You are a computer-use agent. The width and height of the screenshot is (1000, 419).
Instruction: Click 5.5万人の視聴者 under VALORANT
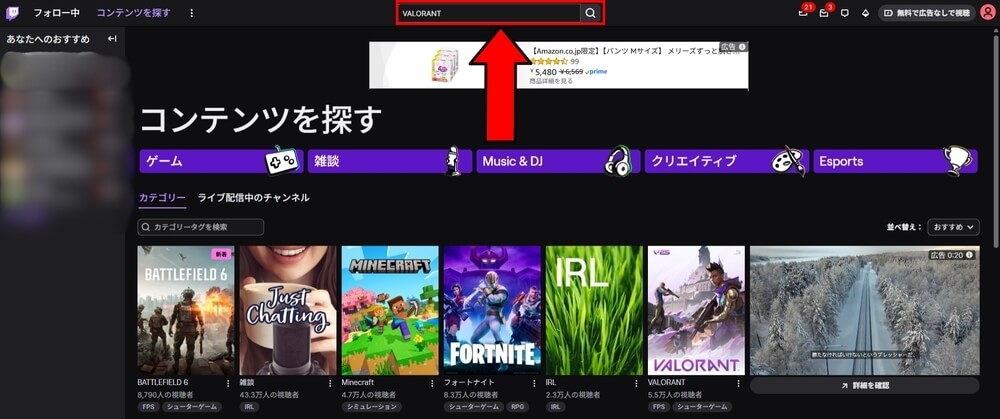click(673, 395)
